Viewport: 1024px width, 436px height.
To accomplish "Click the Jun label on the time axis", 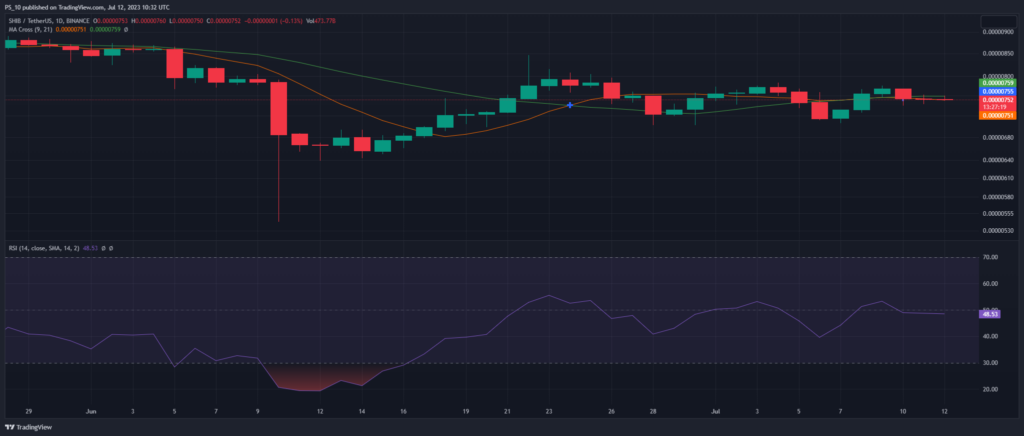I will (x=90, y=410).
